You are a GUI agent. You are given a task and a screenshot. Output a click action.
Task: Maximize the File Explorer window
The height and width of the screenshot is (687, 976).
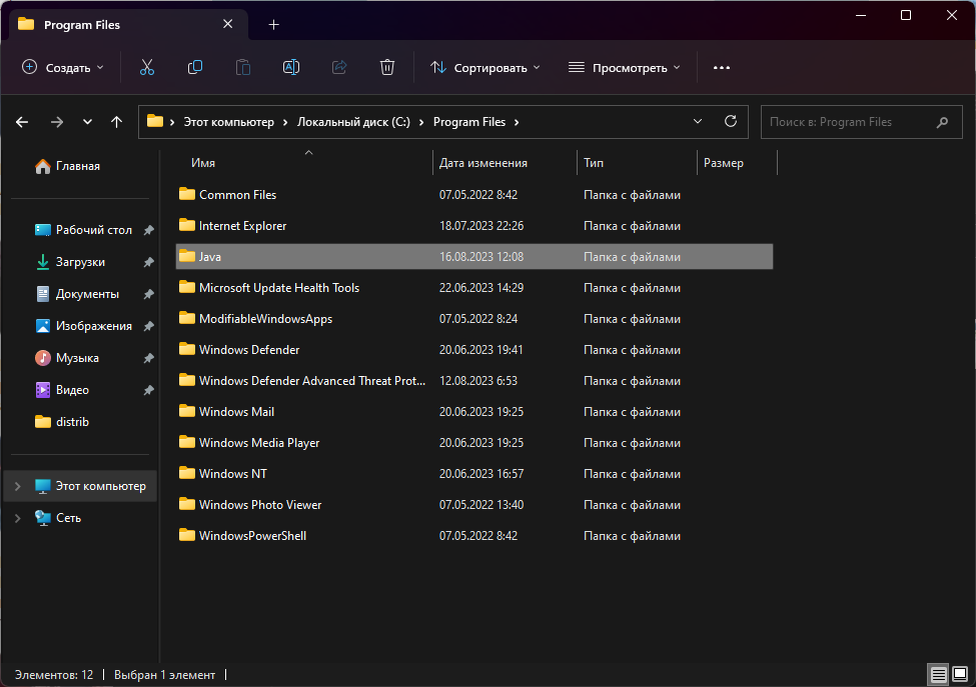coord(906,15)
